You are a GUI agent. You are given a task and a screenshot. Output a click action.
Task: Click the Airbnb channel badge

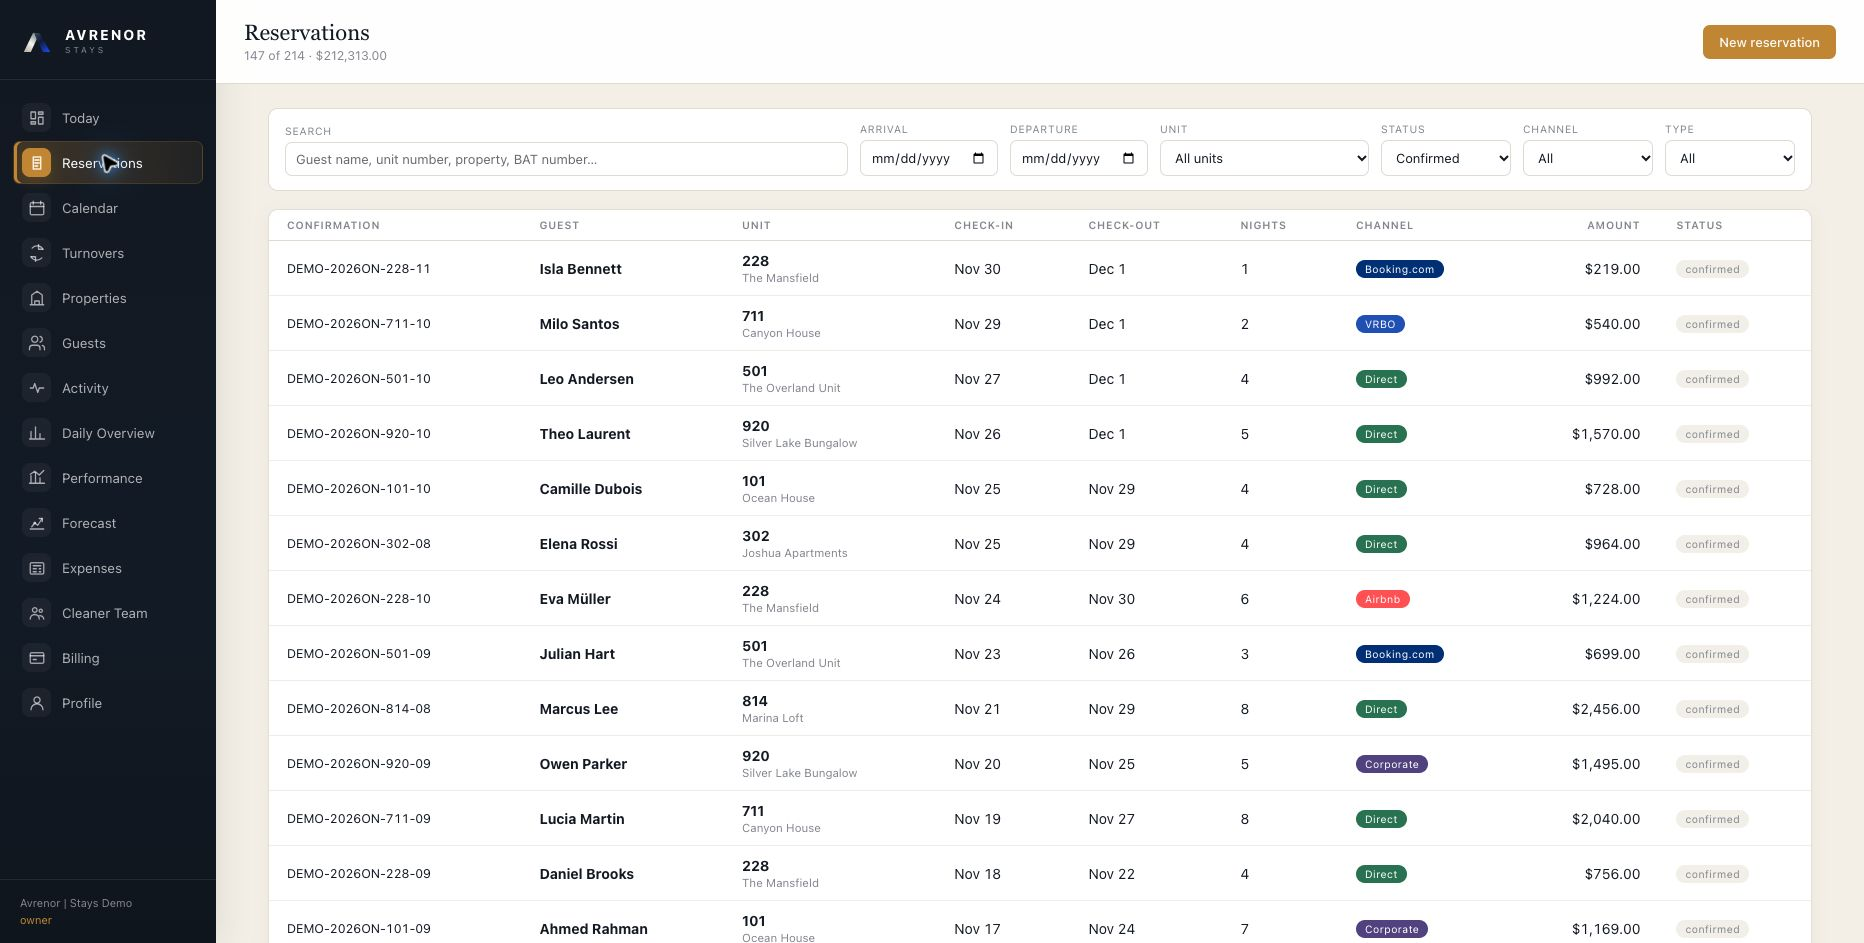coord(1383,599)
